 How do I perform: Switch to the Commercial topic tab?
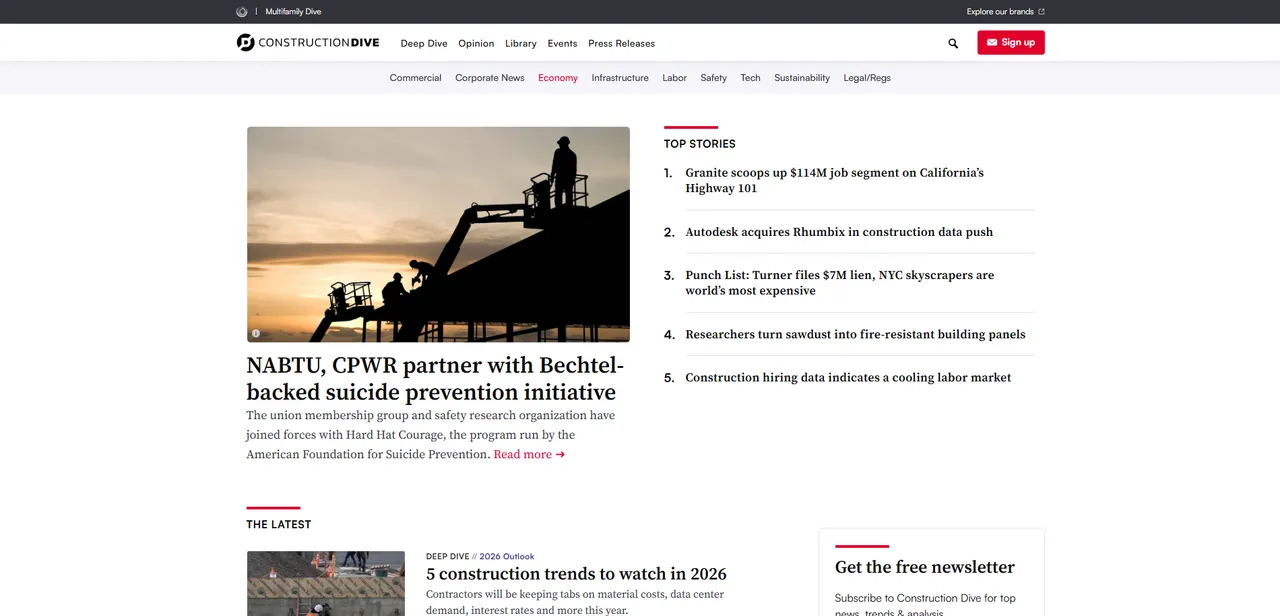(x=415, y=78)
